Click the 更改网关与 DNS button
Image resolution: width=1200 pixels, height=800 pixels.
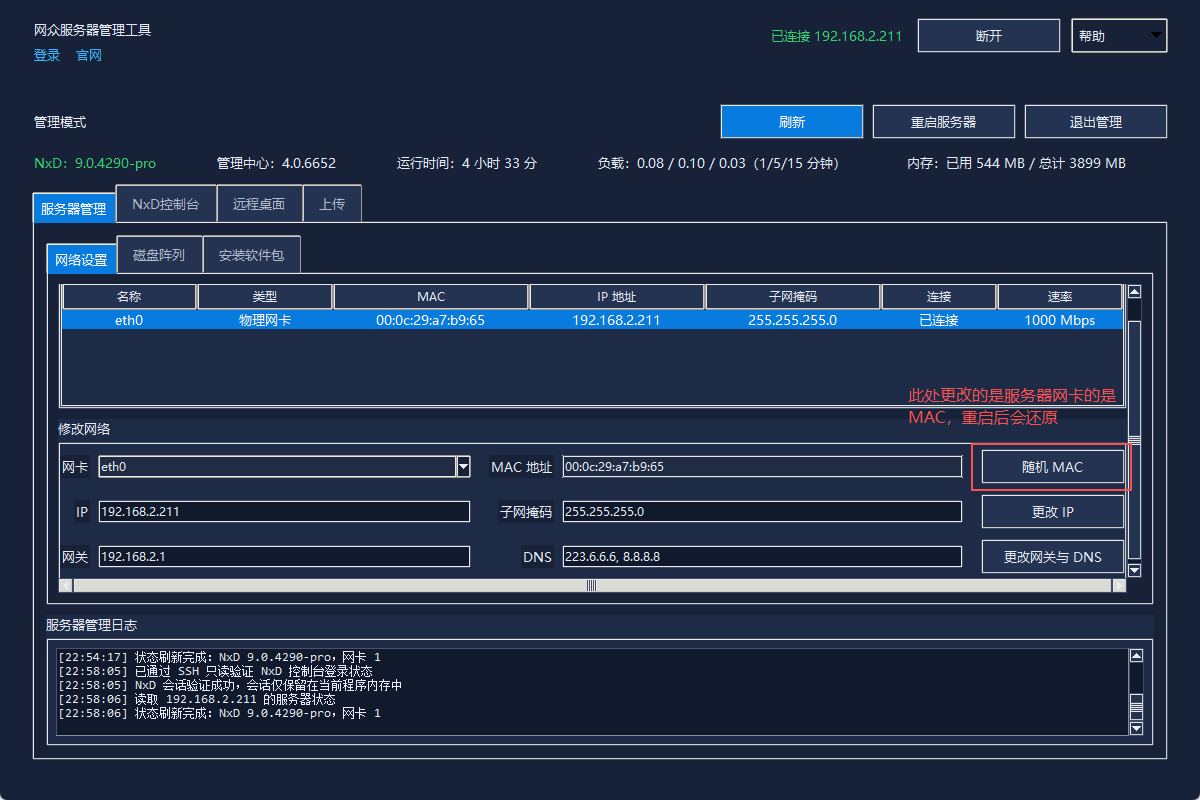(1052, 557)
